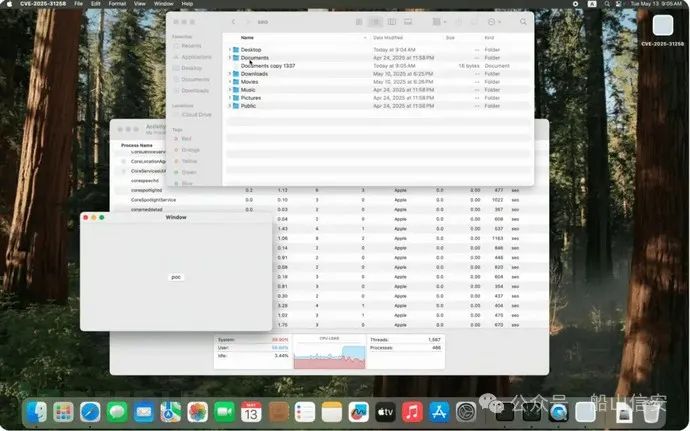The height and width of the screenshot is (431, 690).
Task: Open App Store from the Dock
Action: pyautogui.click(x=439, y=412)
